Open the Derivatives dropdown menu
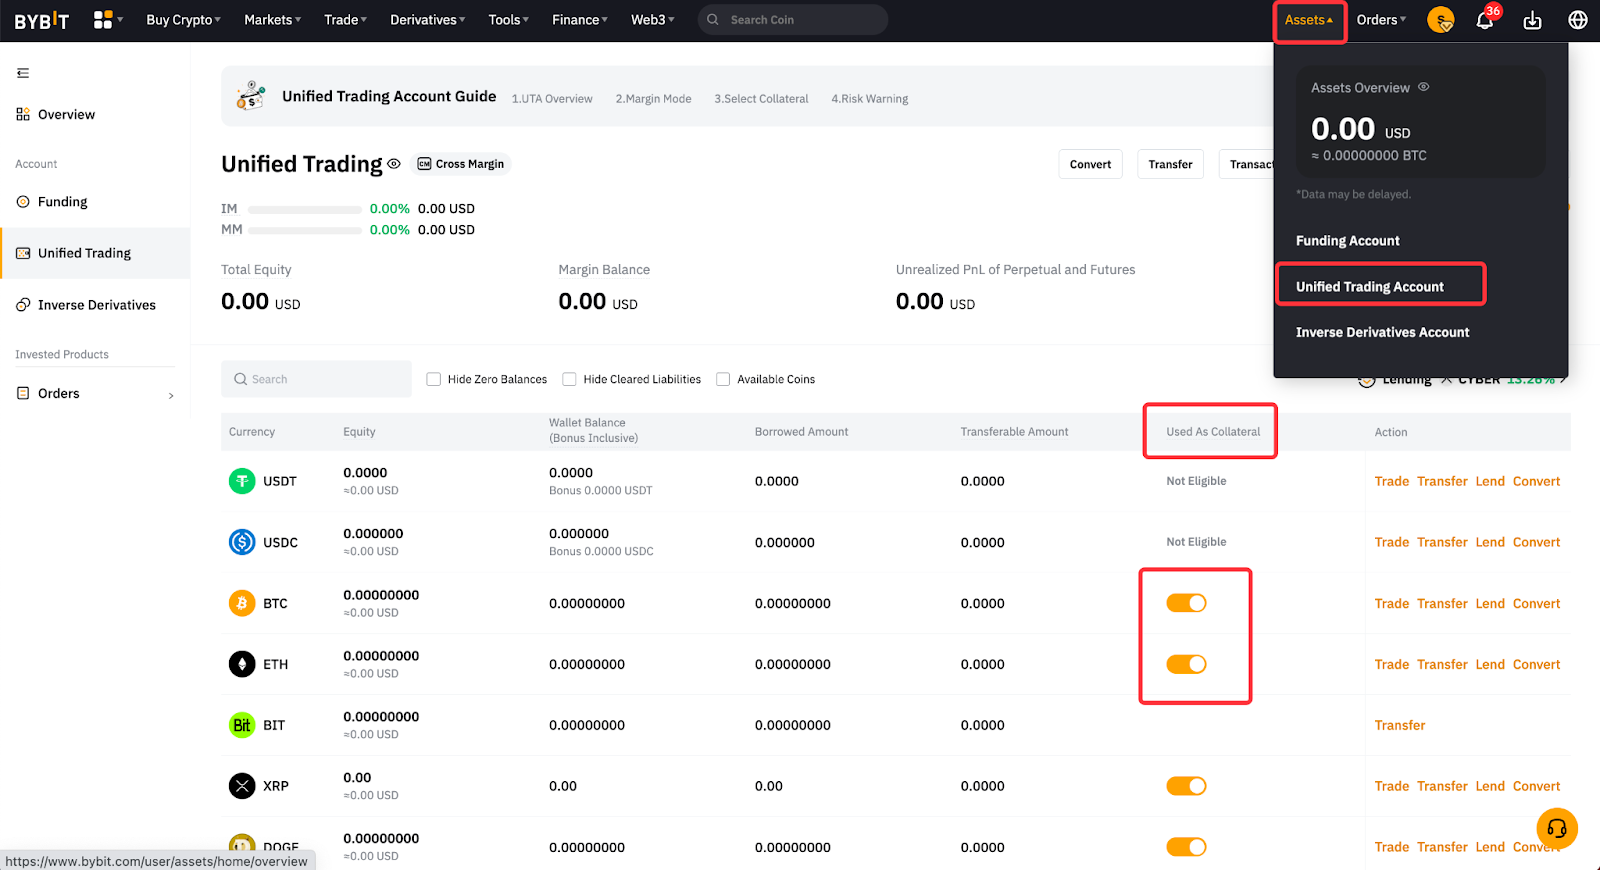This screenshot has width=1600, height=870. tap(427, 20)
